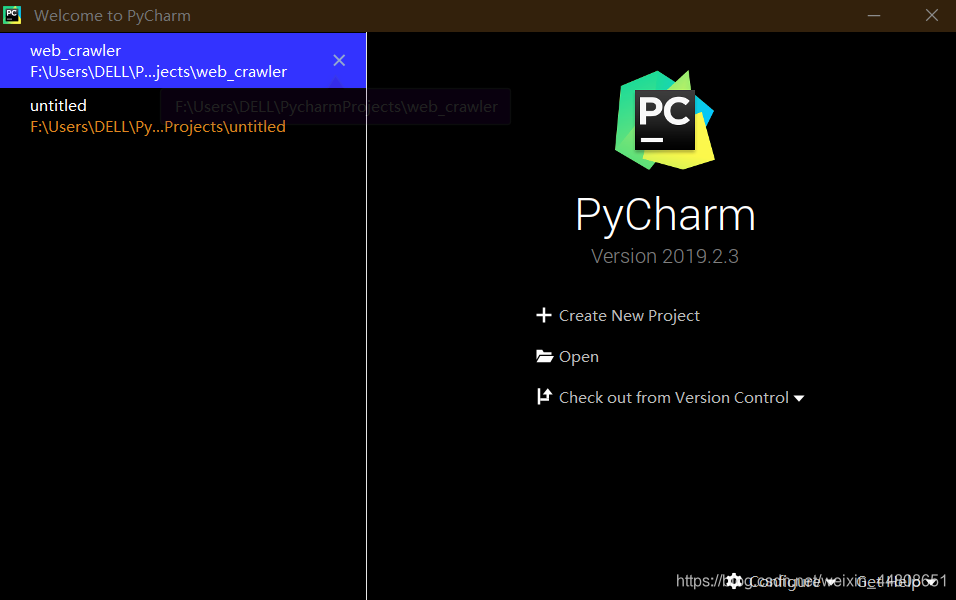The height and width of the screenshot is (600, 956).
Task: Click the plus icon beside Create New Project
Action: tap(543, 315)
